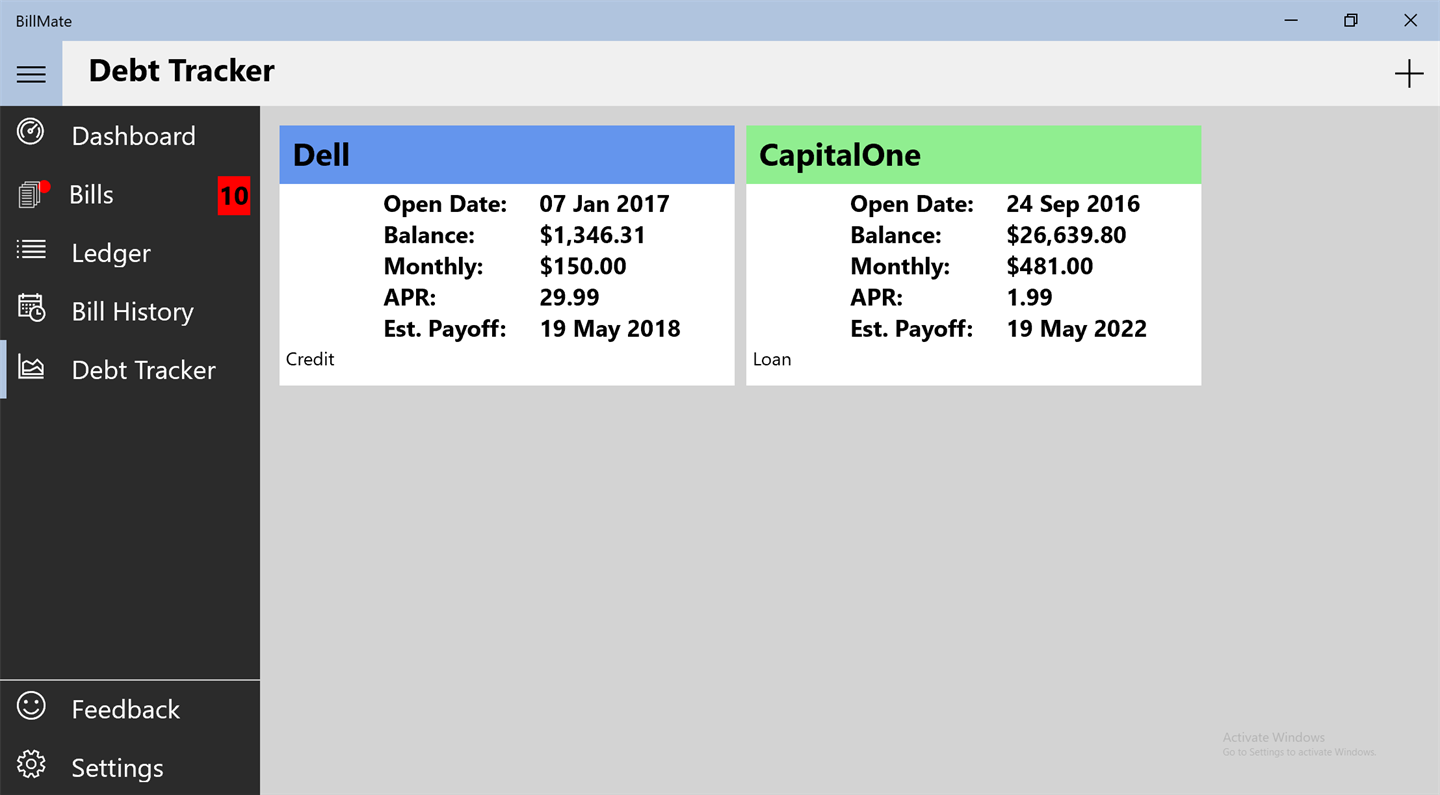Toggle the hamburger navigation menu
Image resolution: width=1440 pixels, height=795 pixels.
(31, 74)
